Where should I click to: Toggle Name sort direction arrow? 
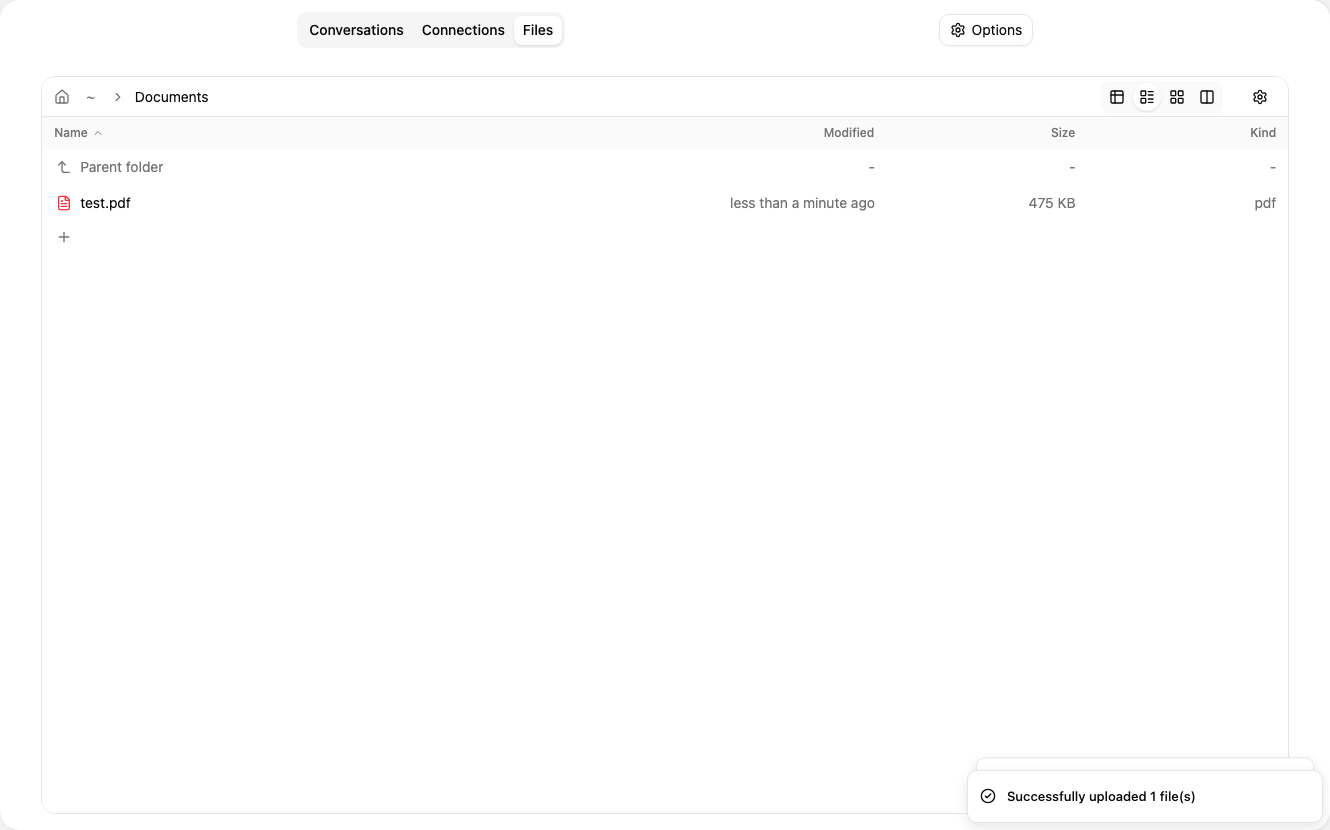tap(98, 133)
